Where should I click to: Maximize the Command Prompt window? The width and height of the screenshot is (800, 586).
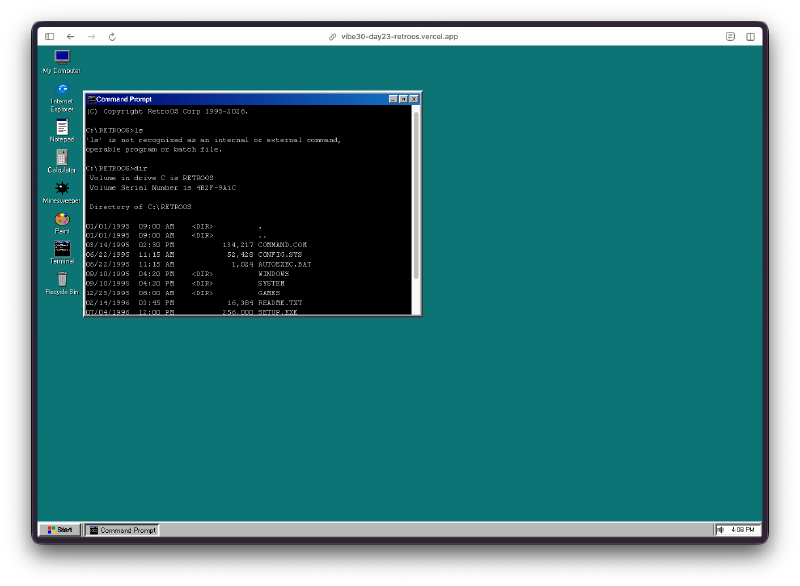click(402, 99)
